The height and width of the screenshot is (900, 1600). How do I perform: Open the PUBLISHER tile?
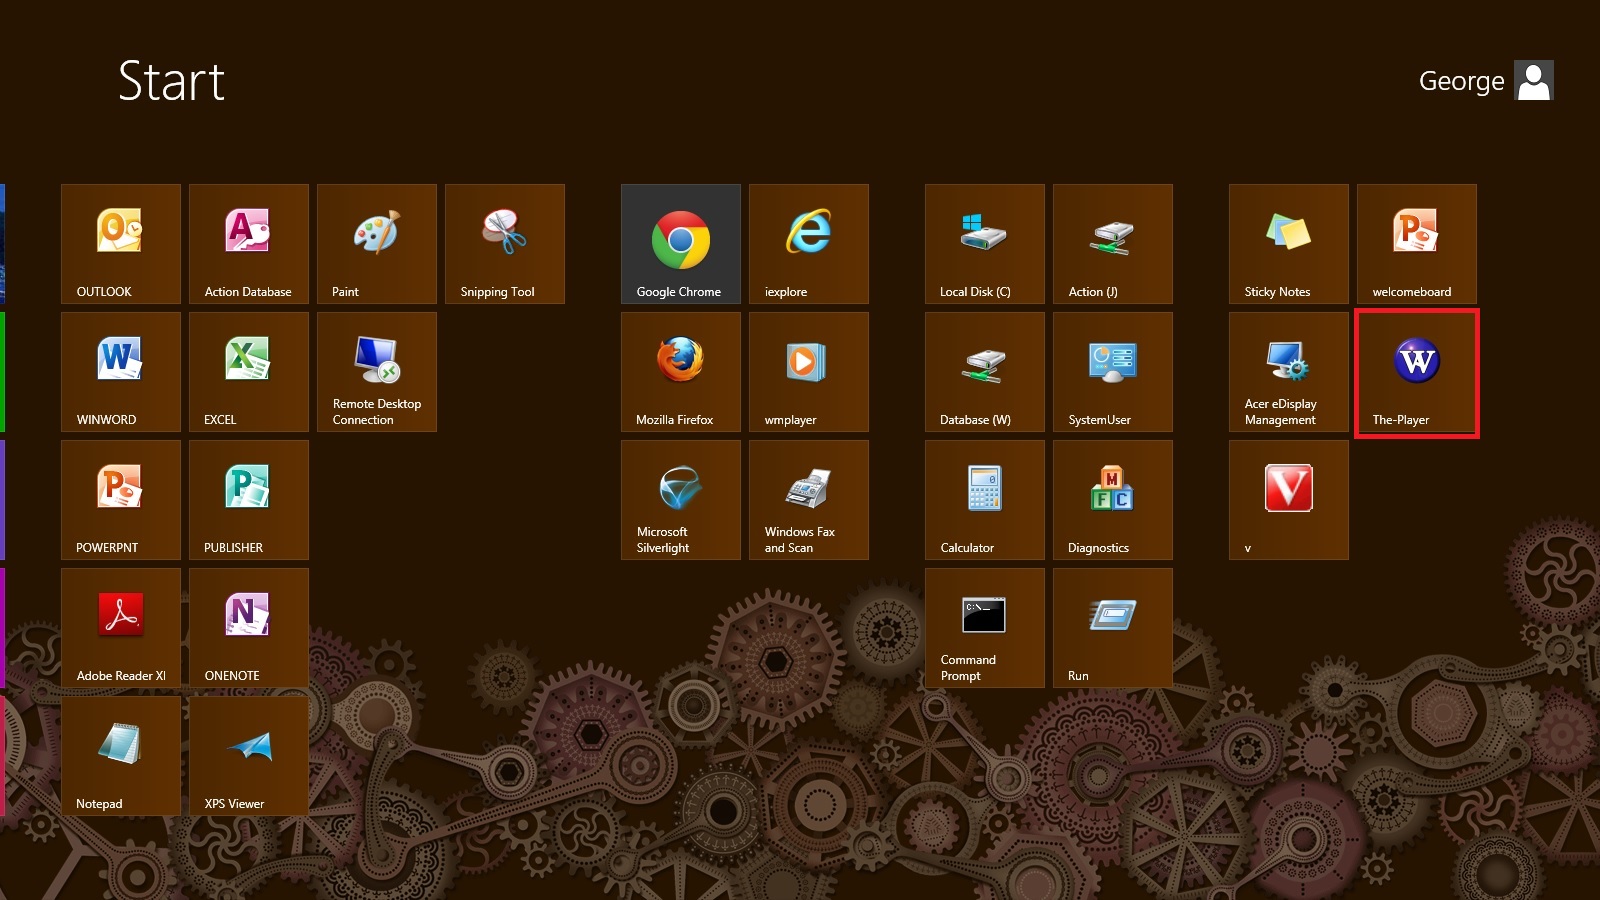249,500
